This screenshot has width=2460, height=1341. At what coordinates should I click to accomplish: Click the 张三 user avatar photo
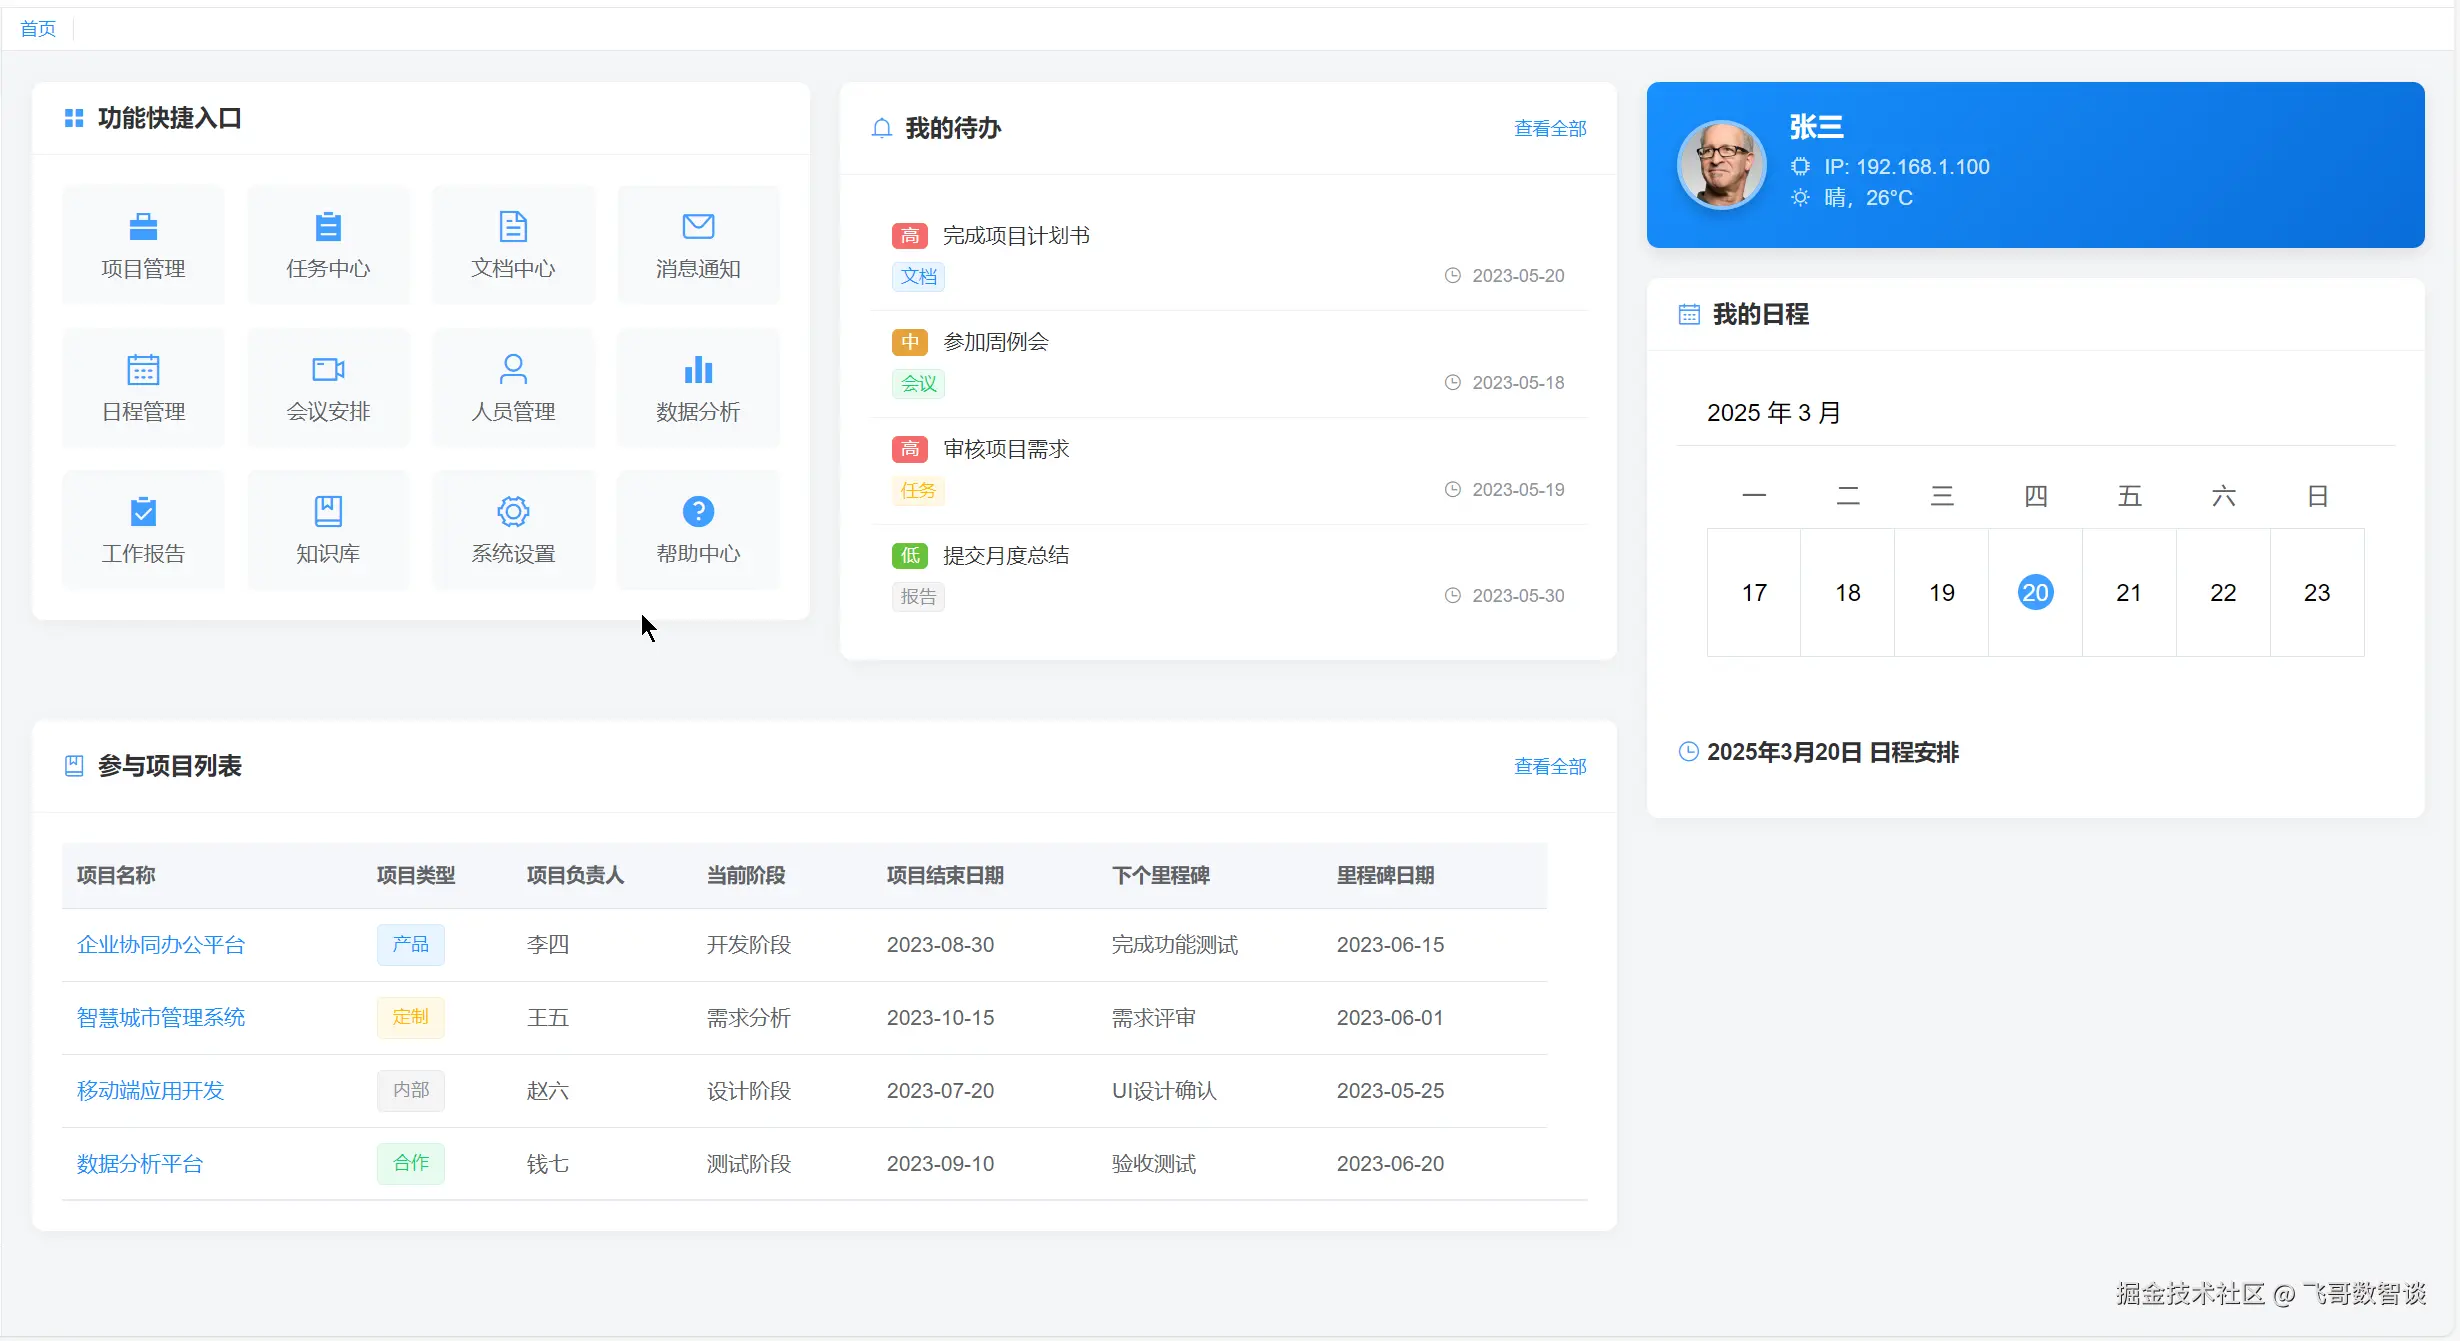tap(1721, 165)
